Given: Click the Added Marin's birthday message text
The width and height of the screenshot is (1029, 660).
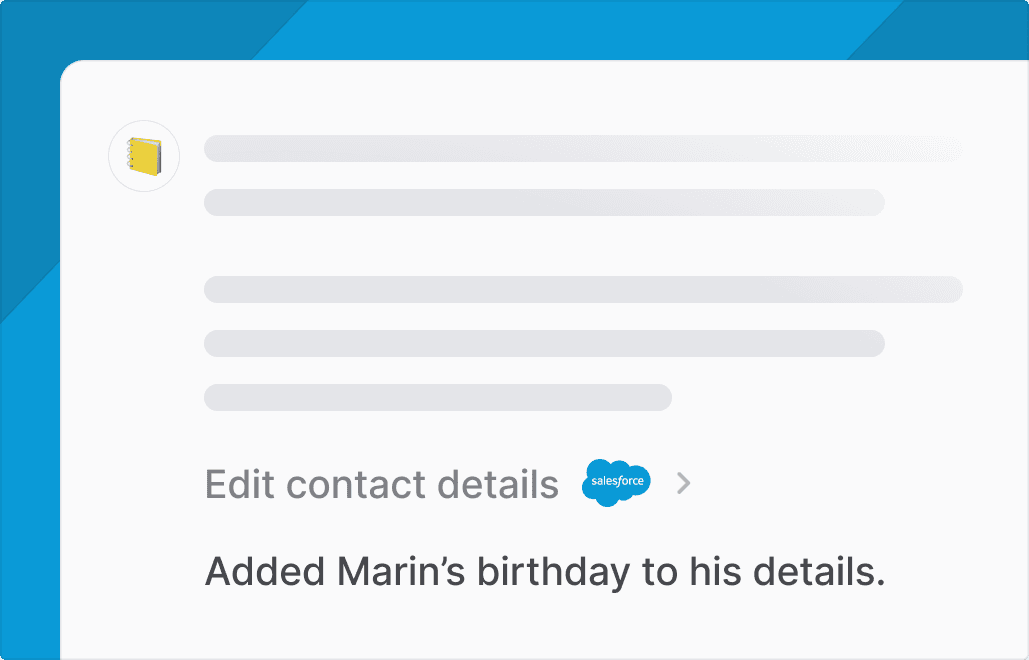Looking at the screenshot, I should click(x=545, y=572).
